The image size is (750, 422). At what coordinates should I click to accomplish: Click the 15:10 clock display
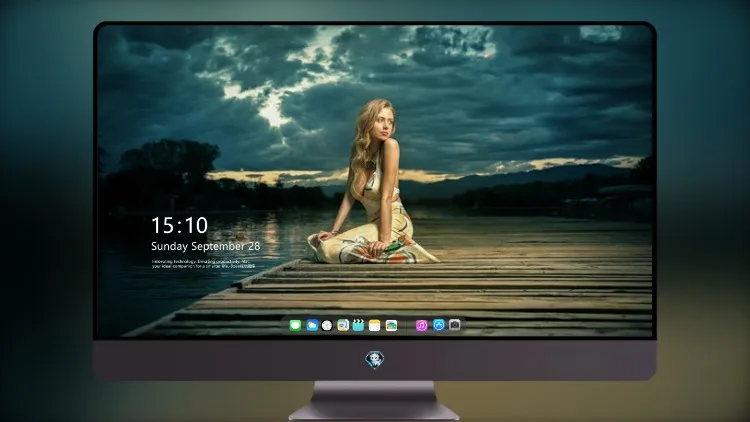click(179, 225)
